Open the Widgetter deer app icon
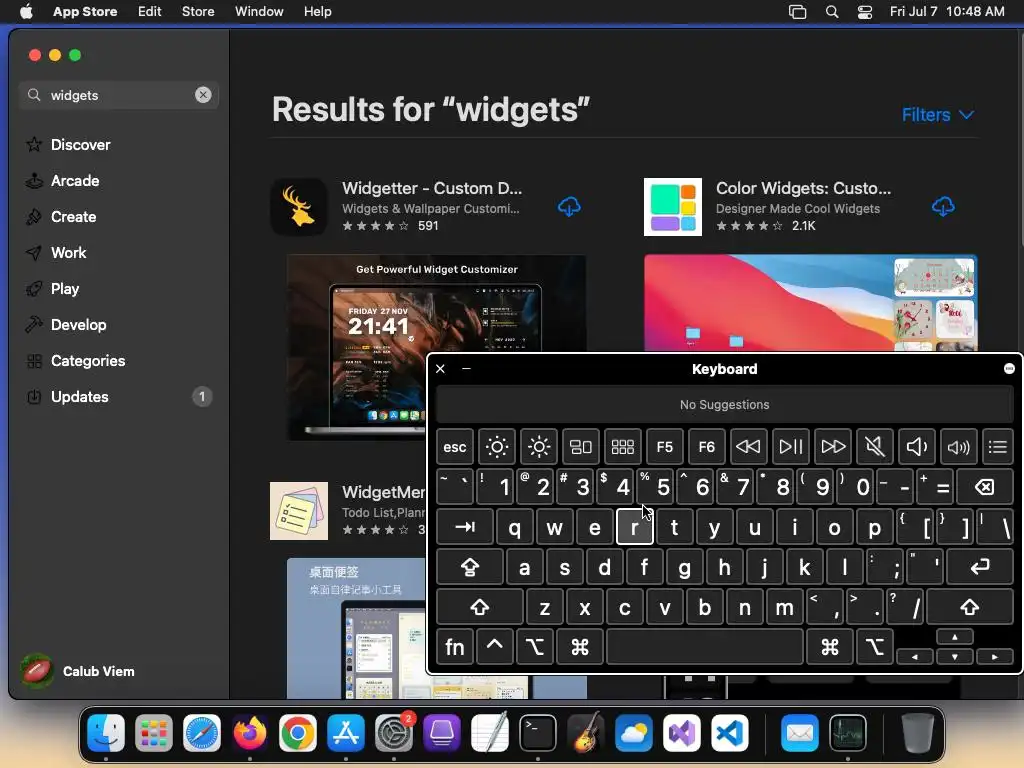 tap(299, 207)
